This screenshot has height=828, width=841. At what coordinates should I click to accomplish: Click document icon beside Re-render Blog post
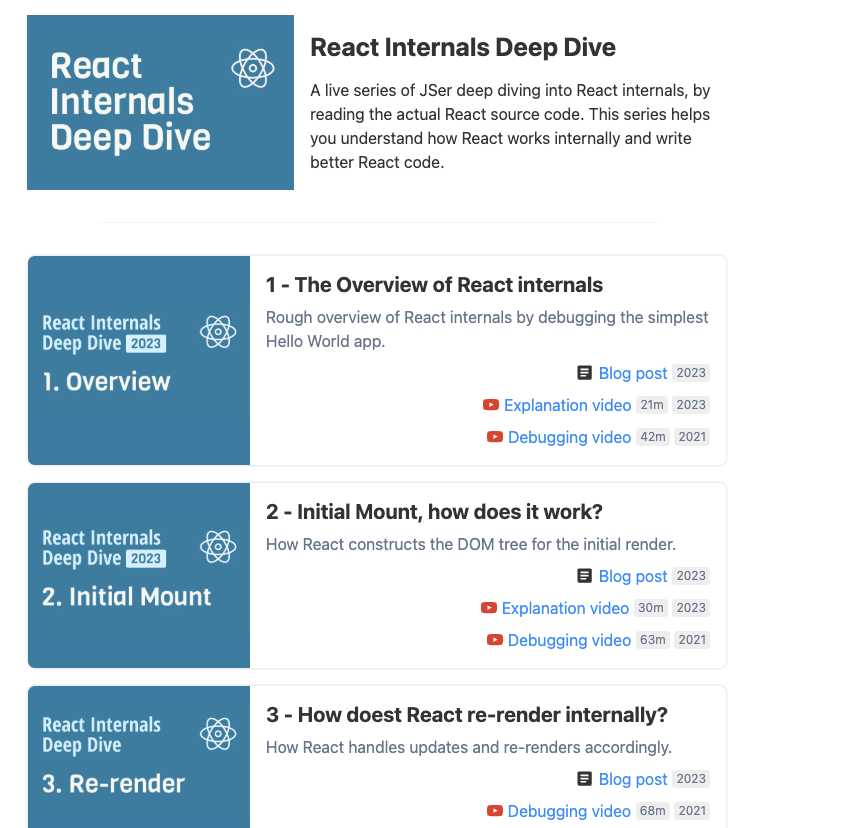(x=584, y=779)
